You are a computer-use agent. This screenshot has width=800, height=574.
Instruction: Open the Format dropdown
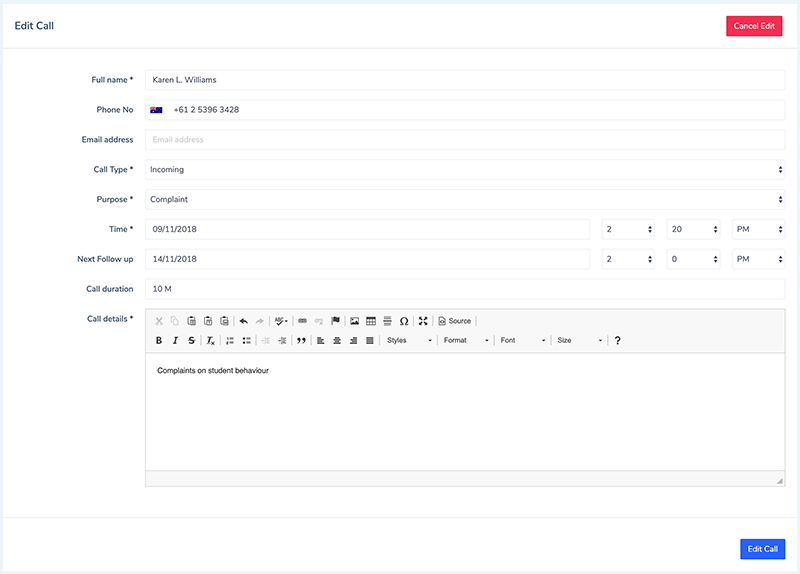coord(466,340)
